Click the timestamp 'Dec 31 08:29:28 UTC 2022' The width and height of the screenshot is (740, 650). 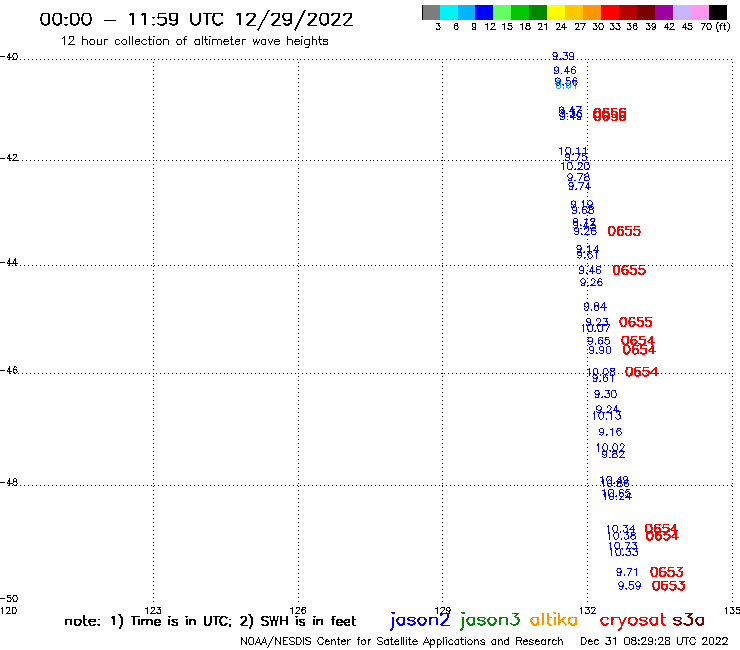(654, 641)
